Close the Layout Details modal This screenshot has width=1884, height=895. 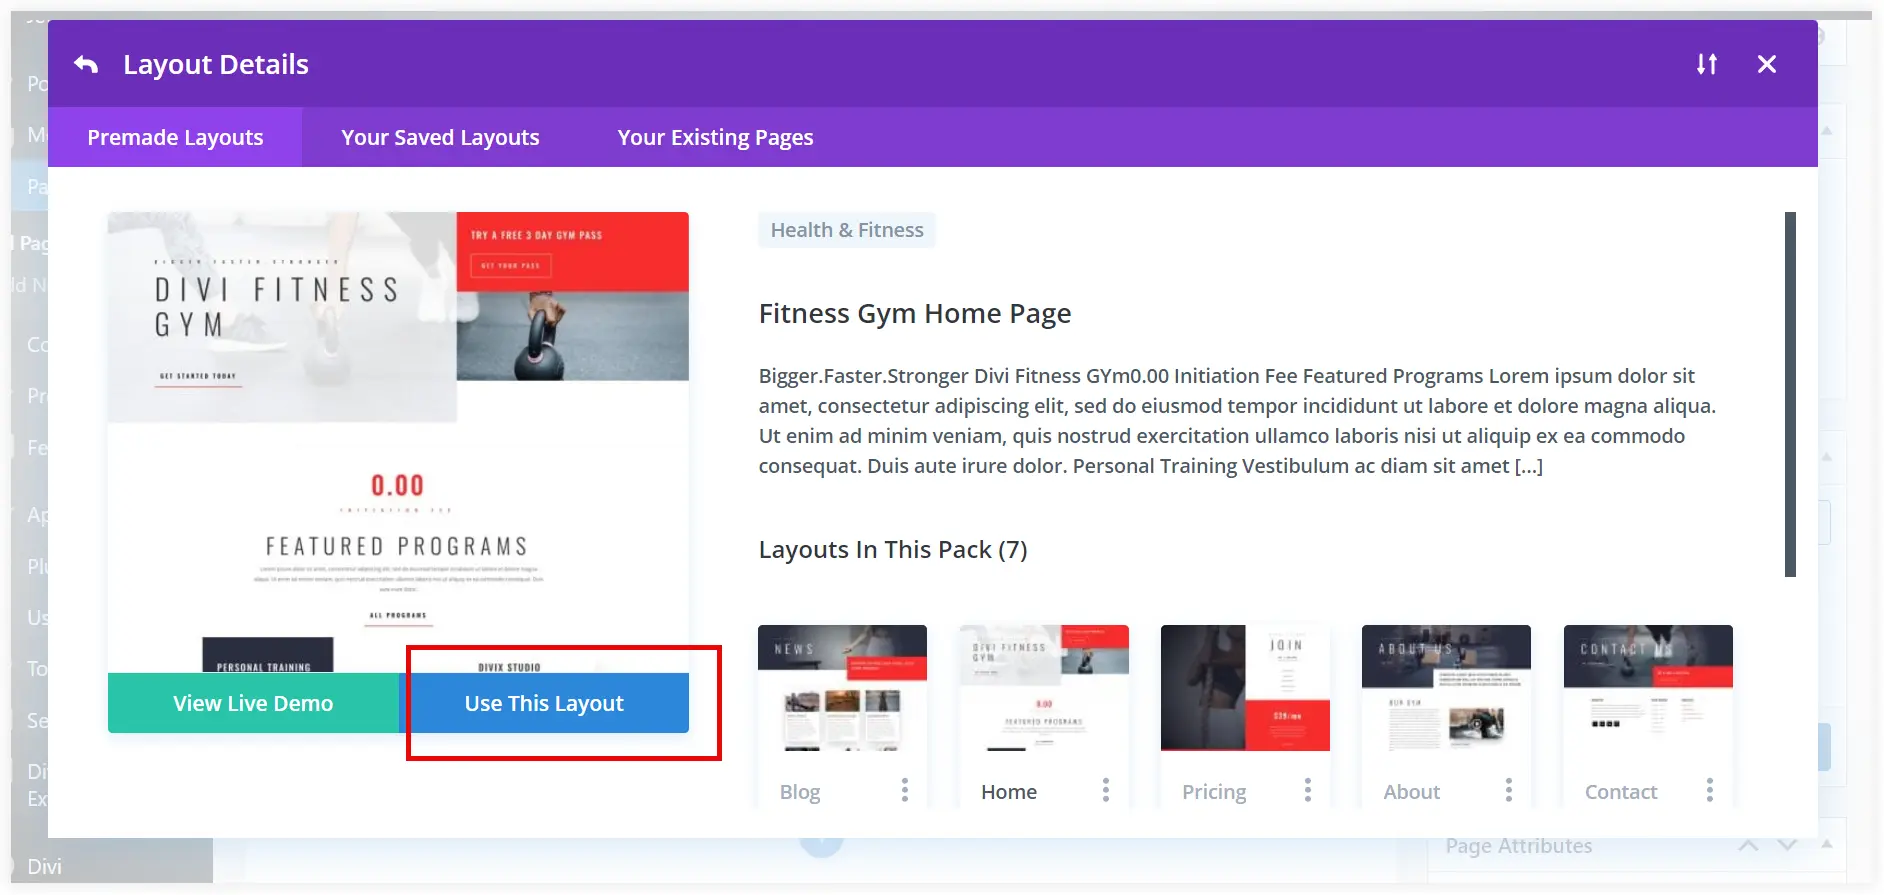tap(1766, 64)
